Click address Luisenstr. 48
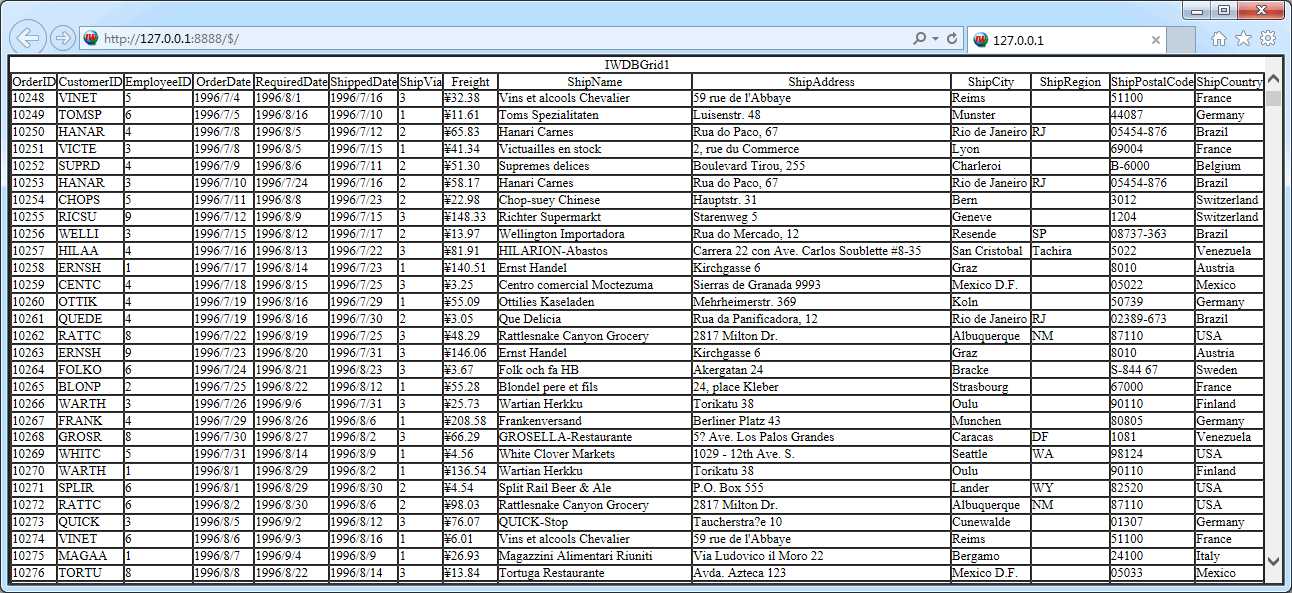The width and height of the screenshot is (1292, 593). tap(821, 115)
